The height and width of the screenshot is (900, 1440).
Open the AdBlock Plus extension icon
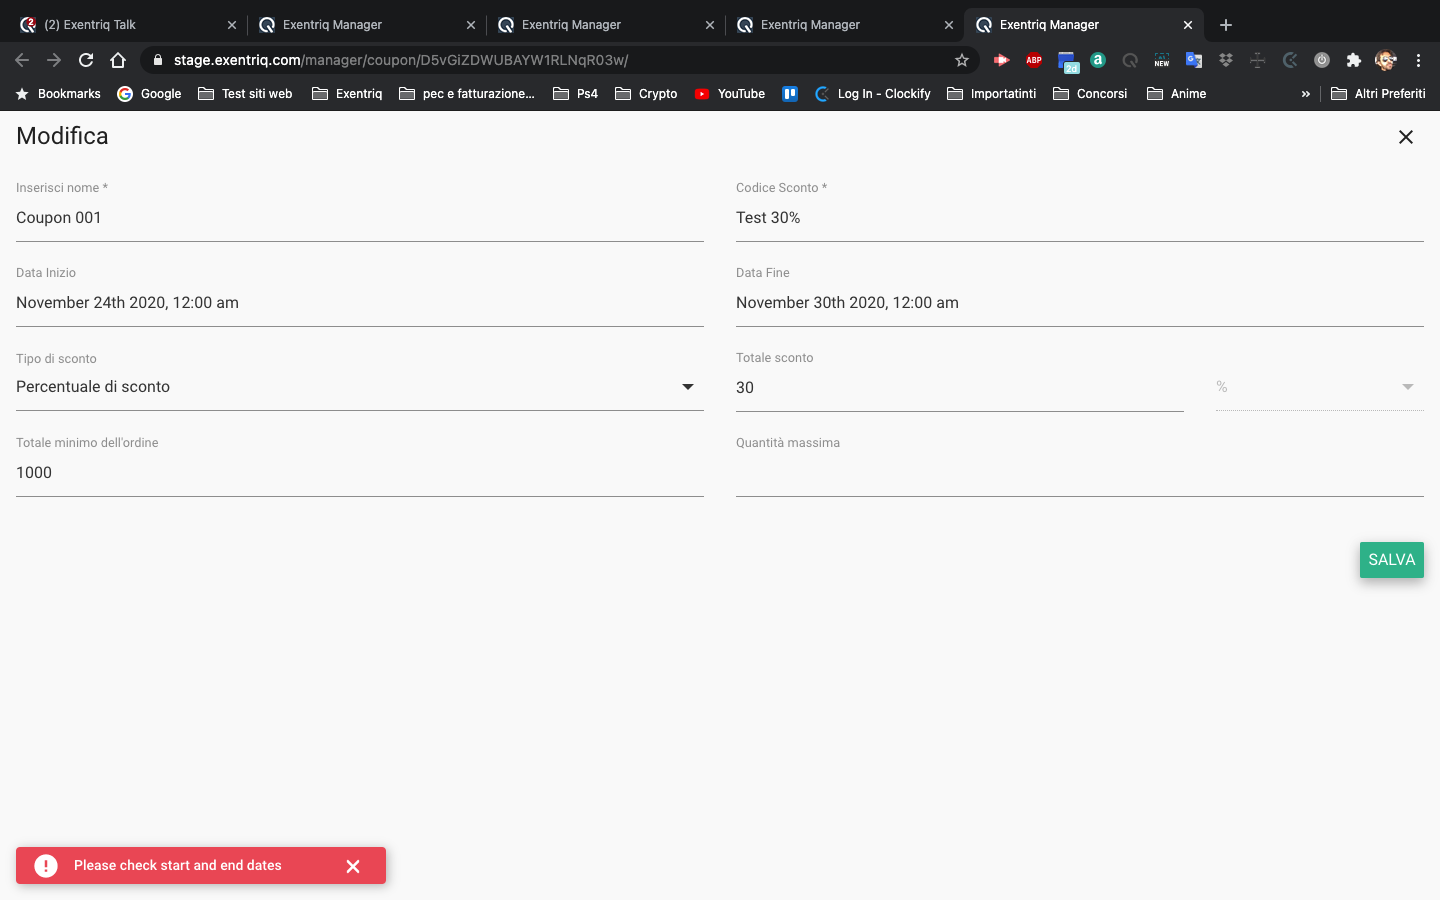[x=1034, y=60]
